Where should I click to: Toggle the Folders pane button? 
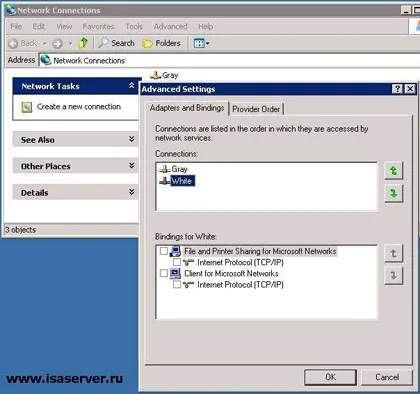pyautogui.click(x=161, y=43)
